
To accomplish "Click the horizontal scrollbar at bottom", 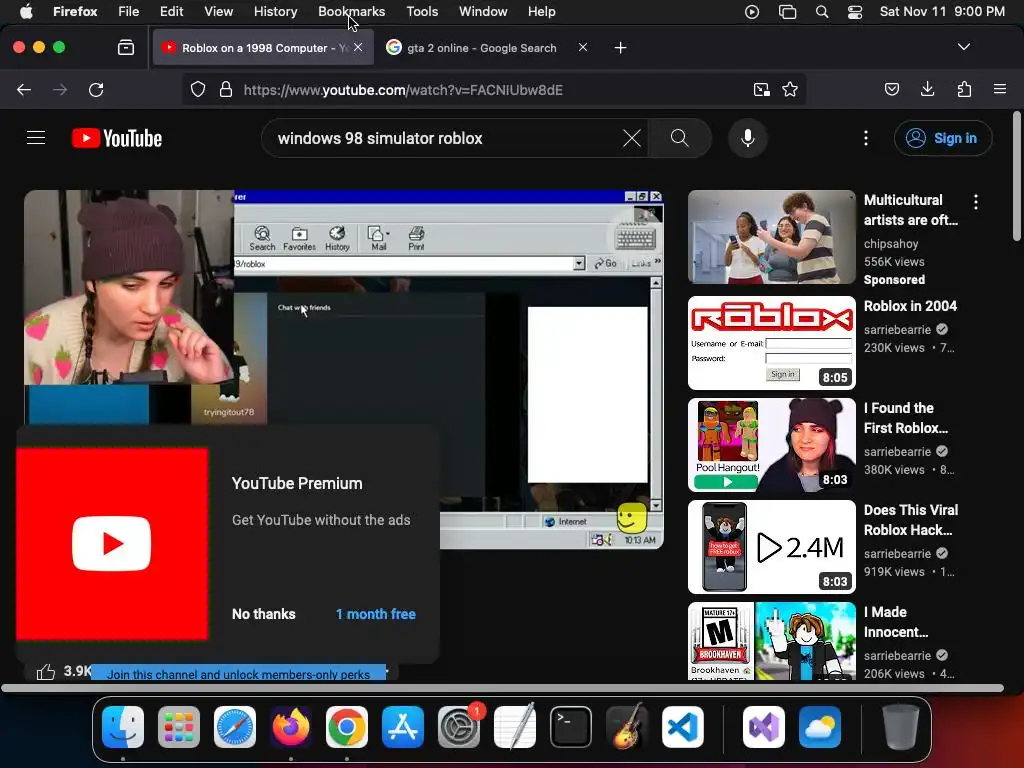I will 502,688.
